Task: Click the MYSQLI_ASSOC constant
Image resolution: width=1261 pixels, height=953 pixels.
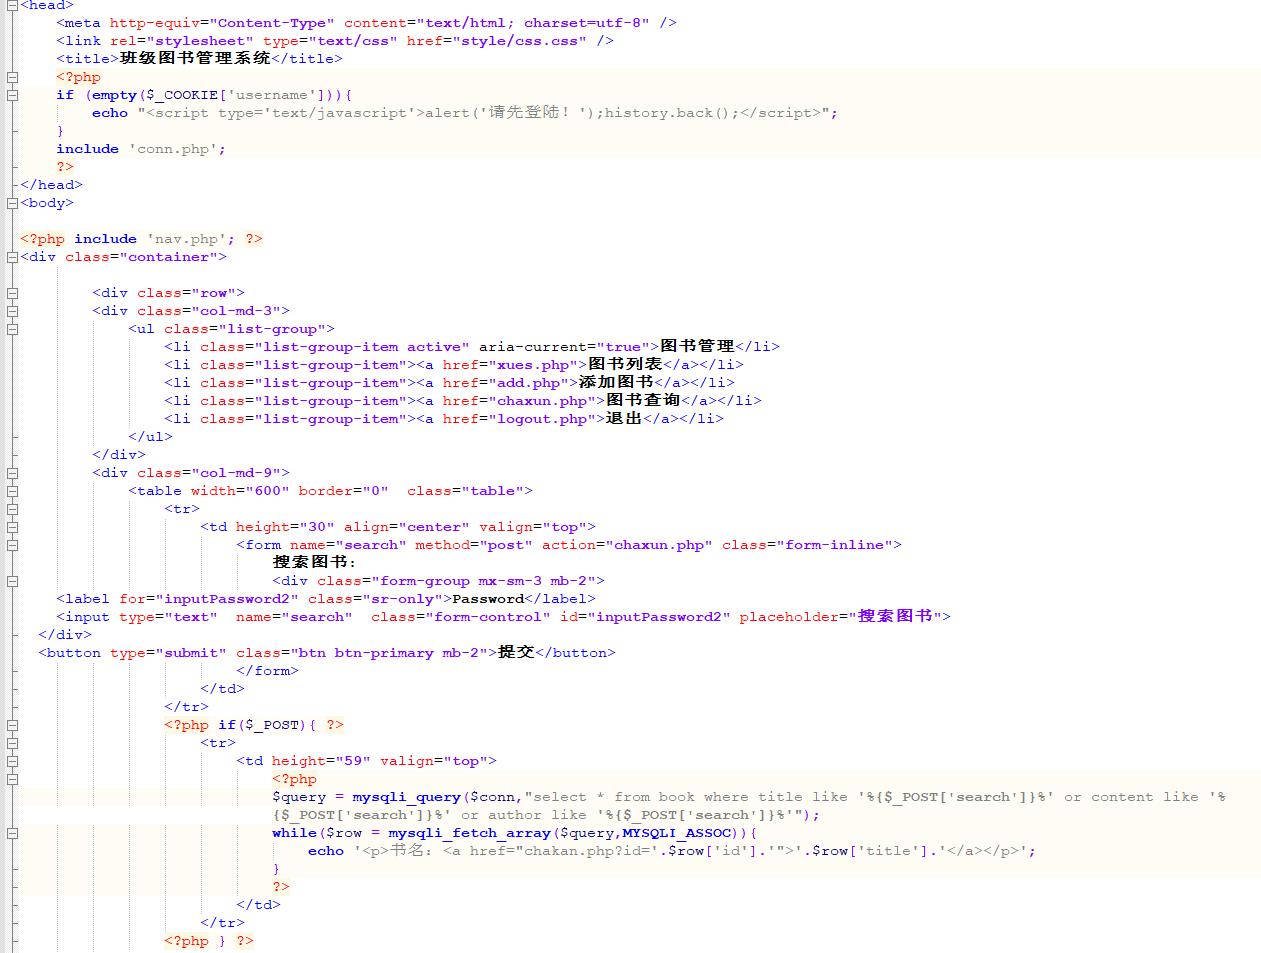Action: point(678,833)
